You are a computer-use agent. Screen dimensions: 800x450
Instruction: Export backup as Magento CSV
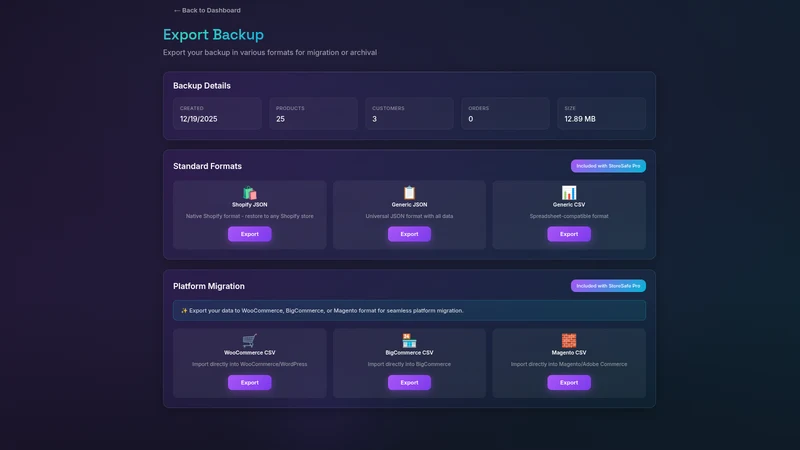tap(569, 383)
